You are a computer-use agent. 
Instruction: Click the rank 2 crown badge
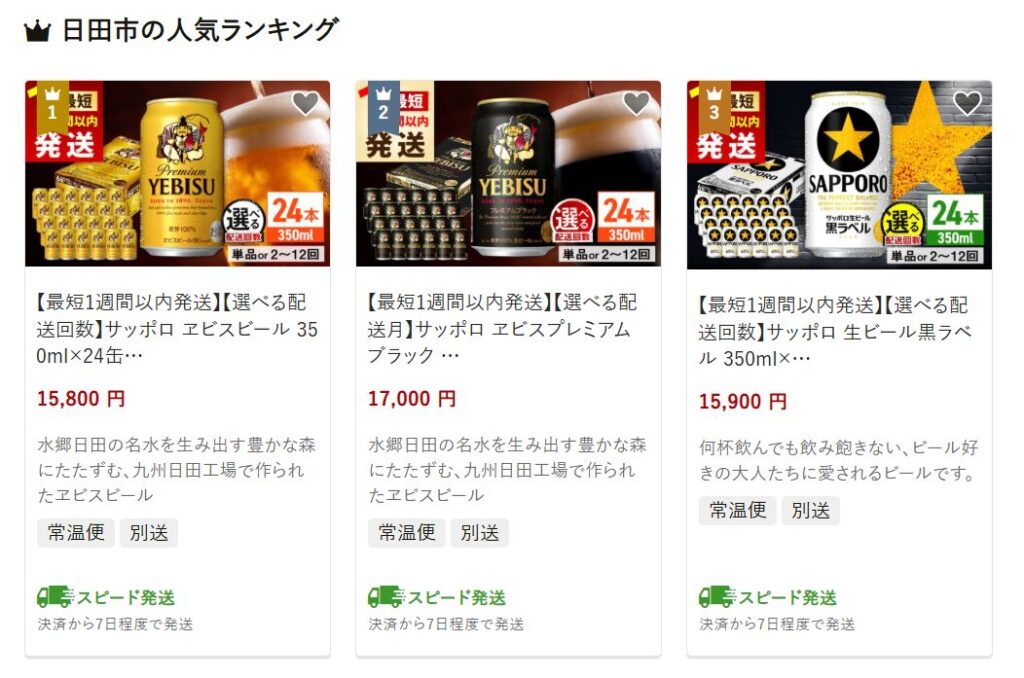pyautogui.click(x=383, y=106)
